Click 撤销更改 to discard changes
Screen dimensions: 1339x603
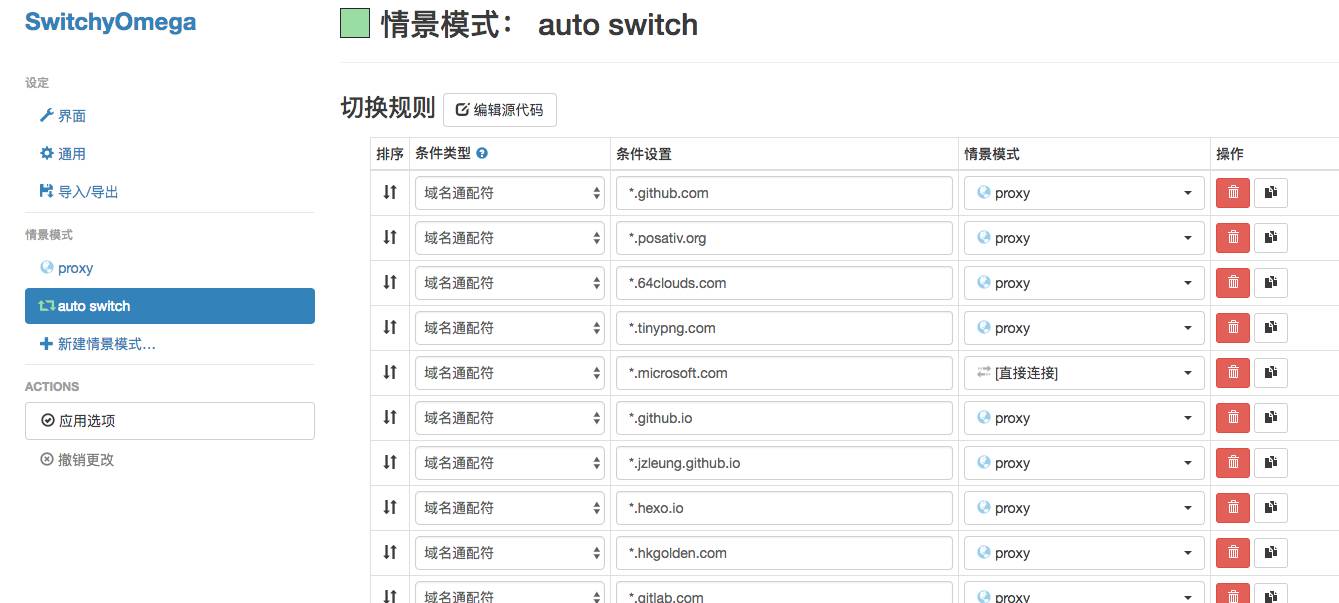coord(77,460)
